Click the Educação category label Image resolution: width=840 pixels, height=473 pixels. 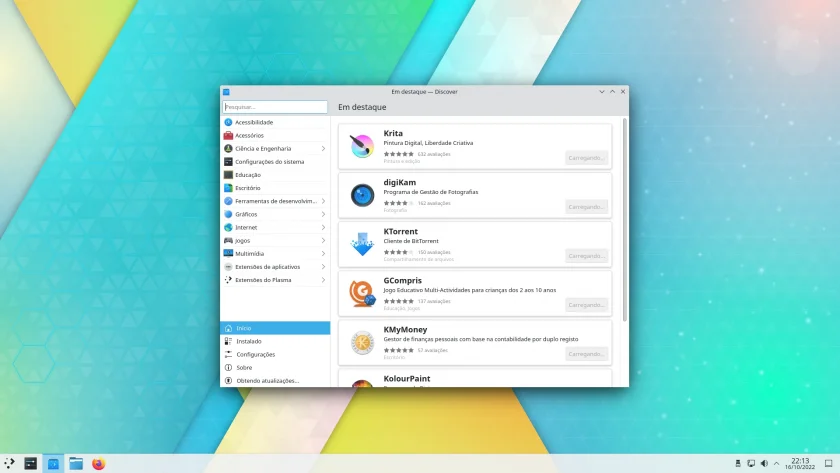[x=248, y=175]
